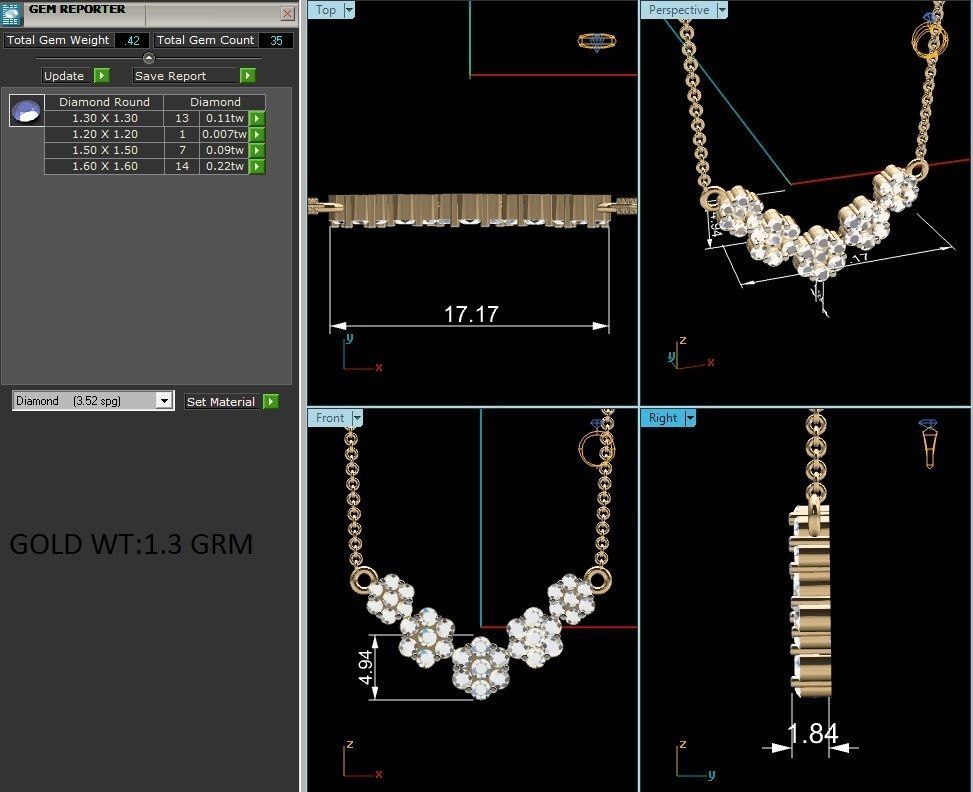973x792 pixels.
Task: Close the Gem Reporter panel
Action: 287,13
